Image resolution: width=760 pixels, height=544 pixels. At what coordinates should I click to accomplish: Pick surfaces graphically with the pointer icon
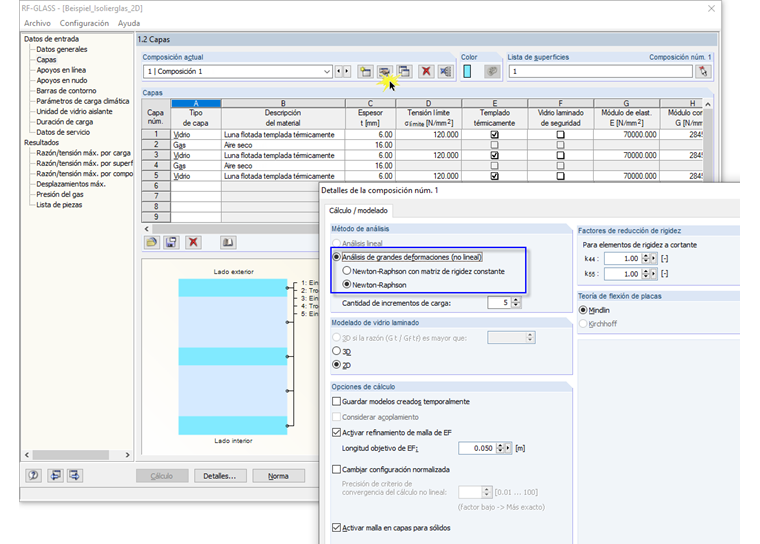point(703,72)
